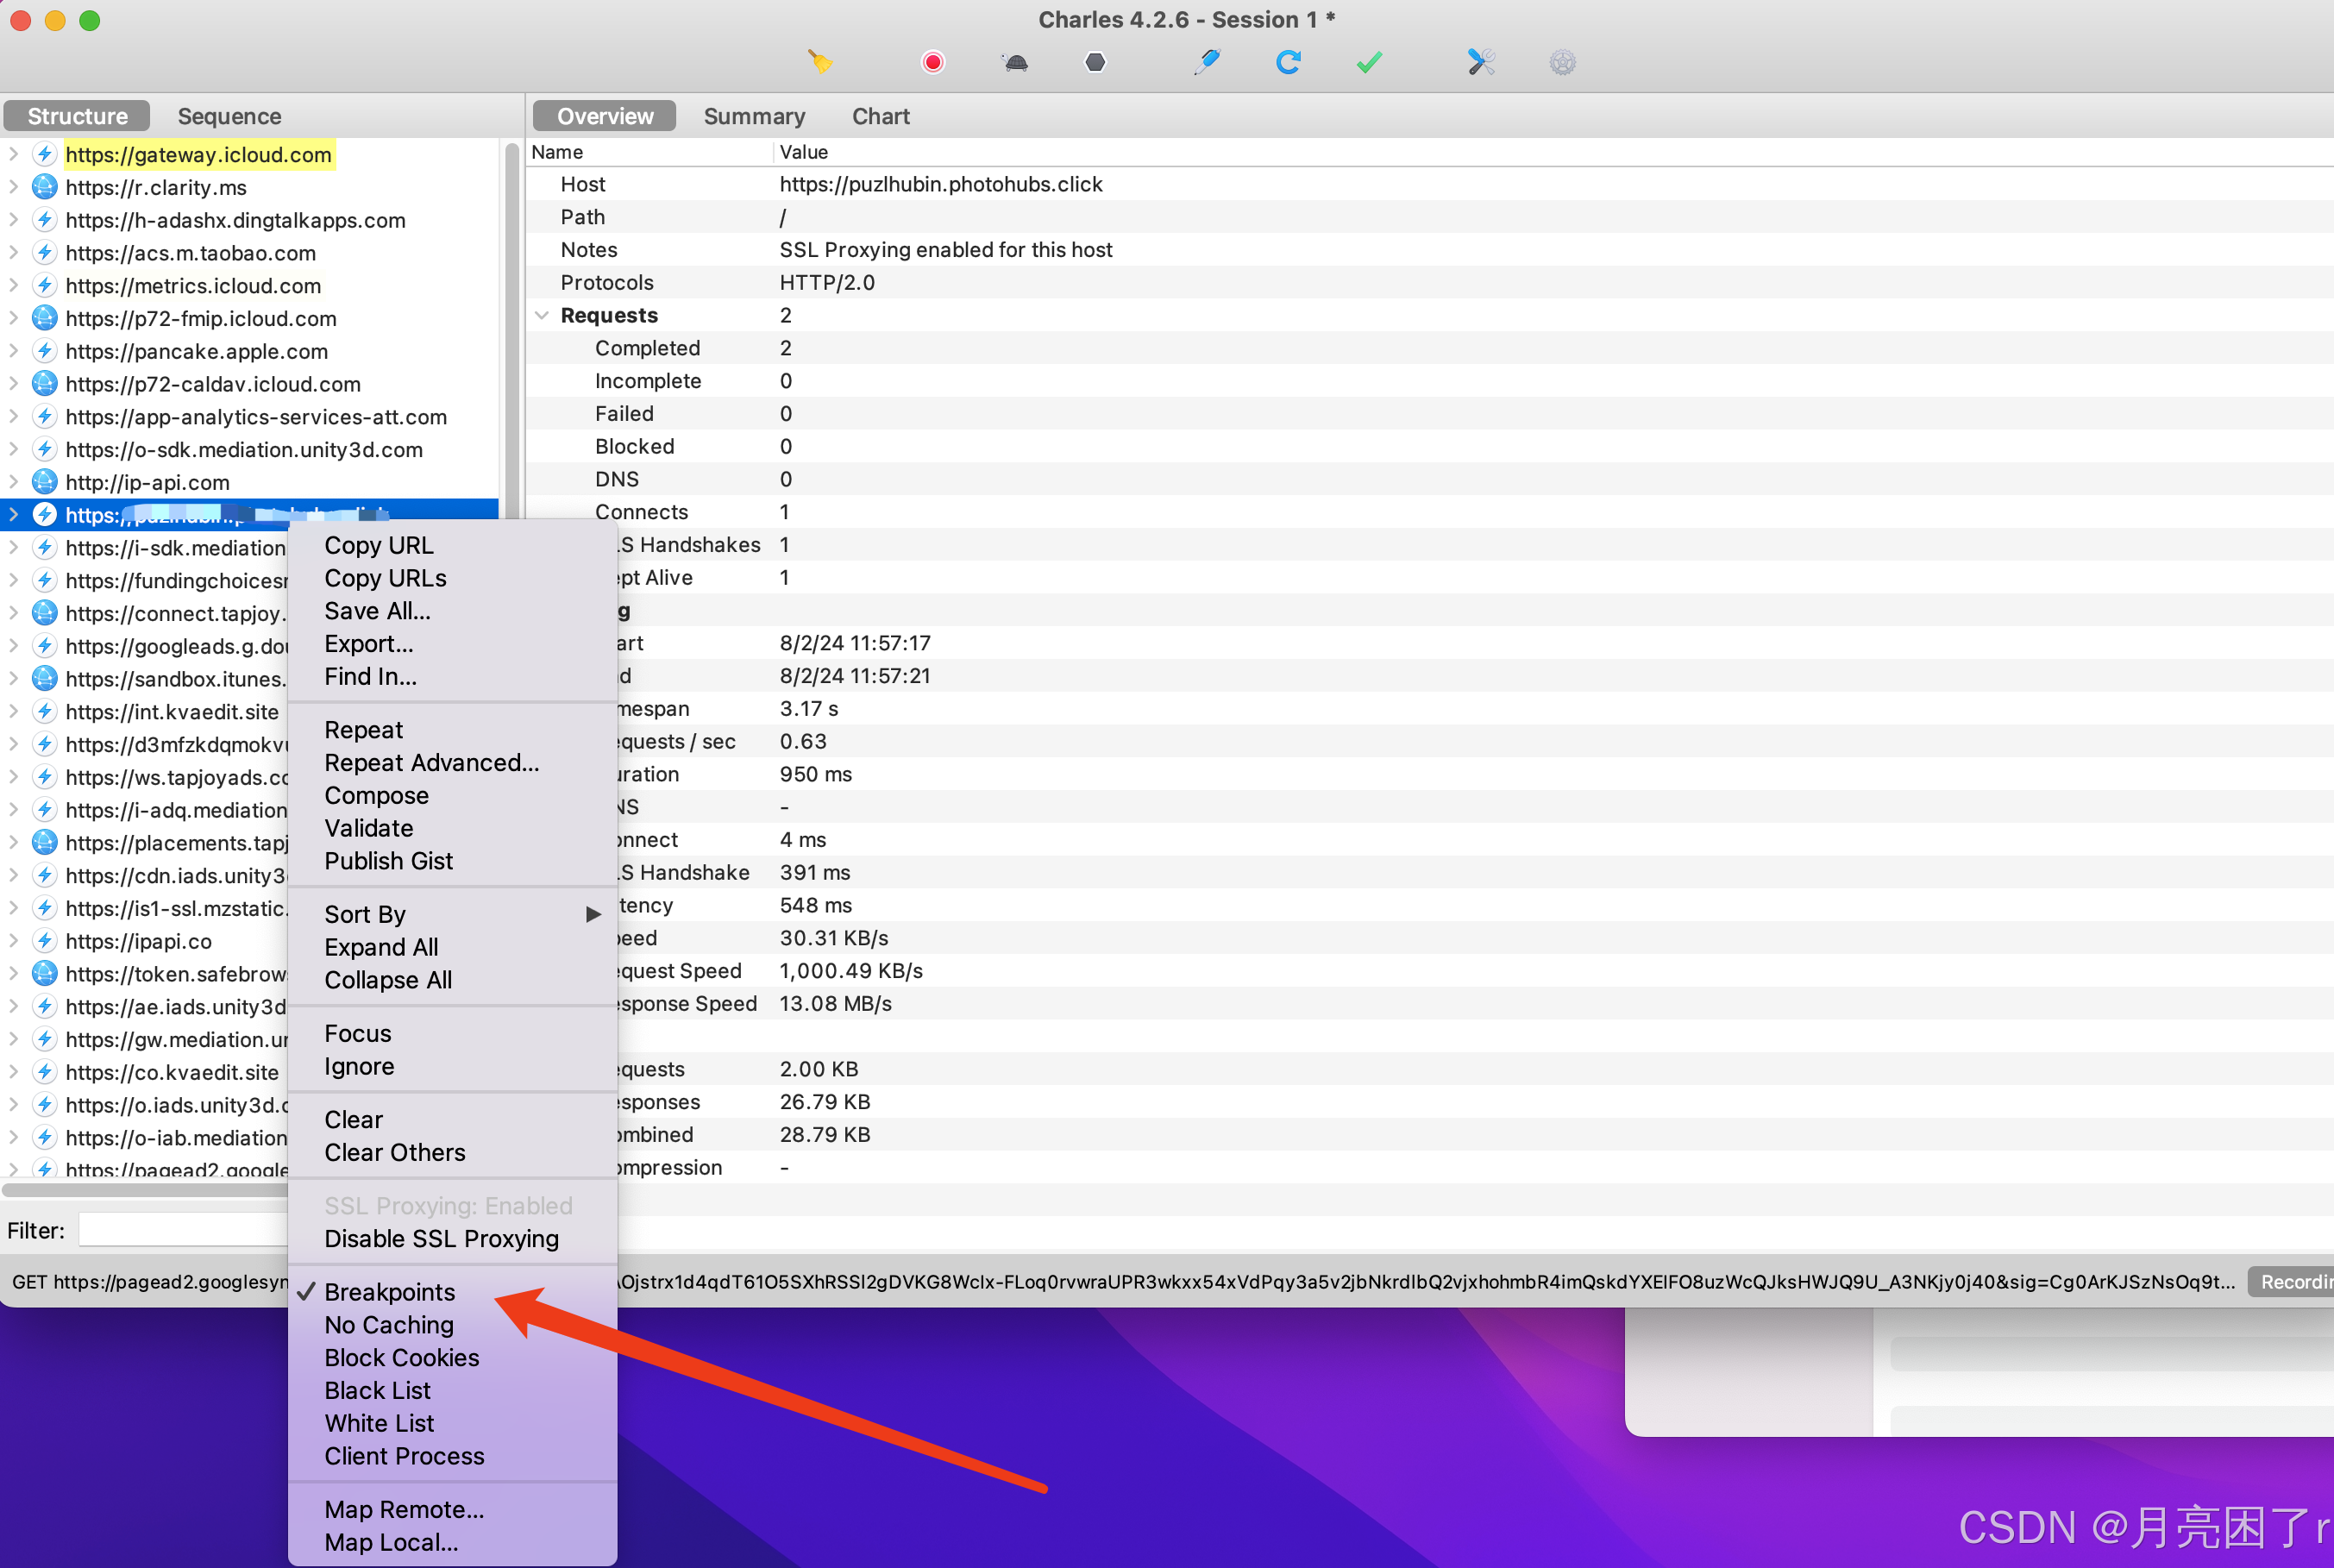Image resolution: width=2334 pixels, height=1568 pixels.
Task: Select the Overview tab button
Action: 605,116
